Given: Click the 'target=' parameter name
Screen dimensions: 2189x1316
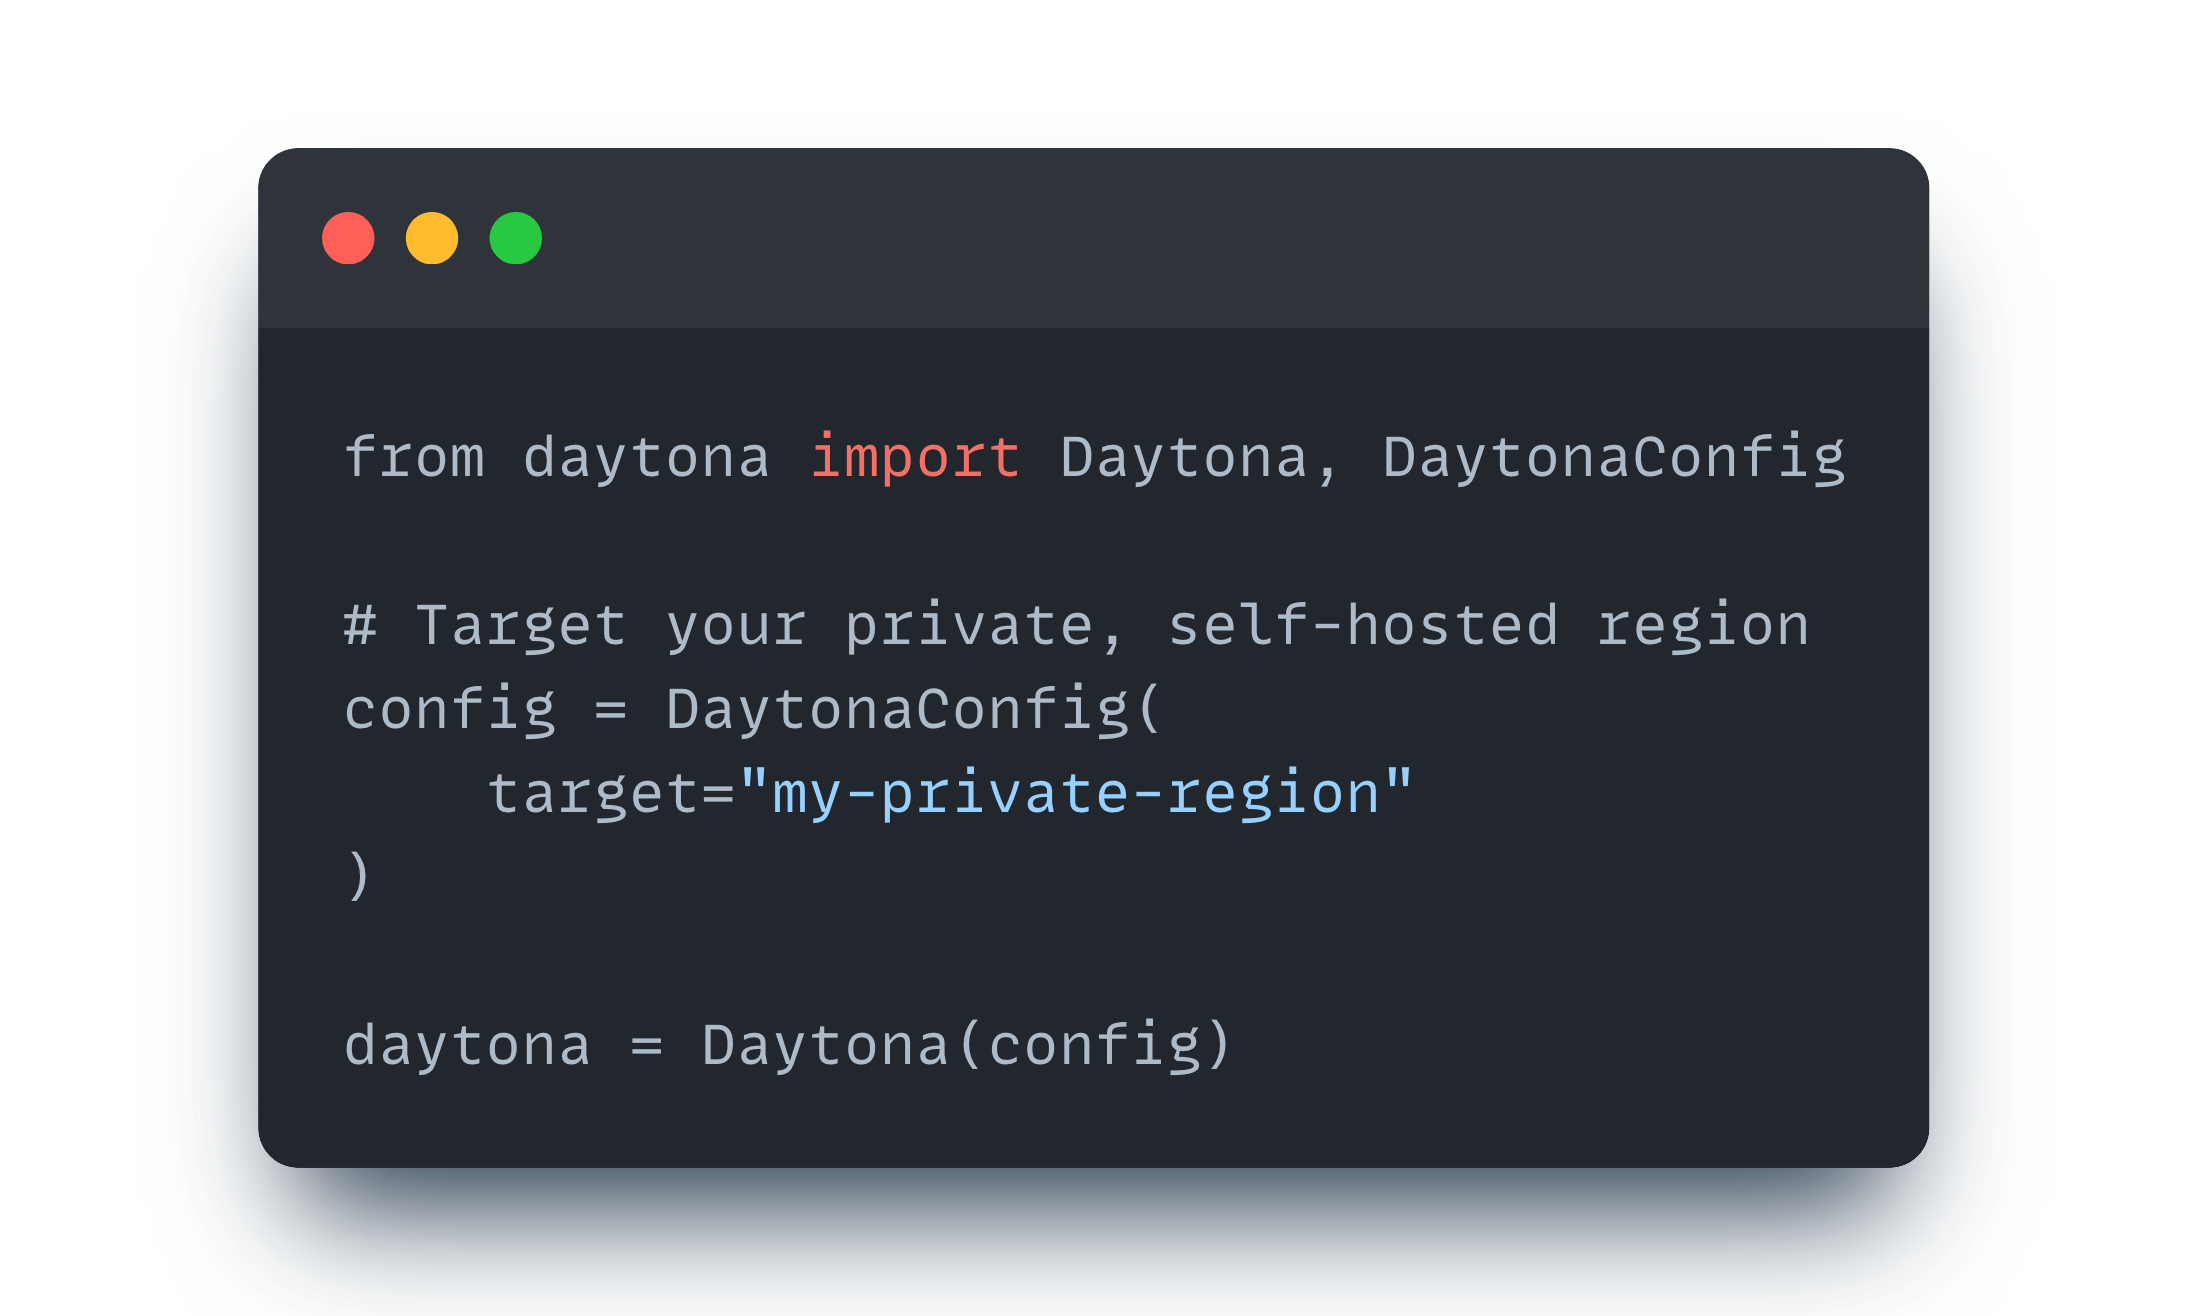Looking at the screenshot, I should pos(611,794).
